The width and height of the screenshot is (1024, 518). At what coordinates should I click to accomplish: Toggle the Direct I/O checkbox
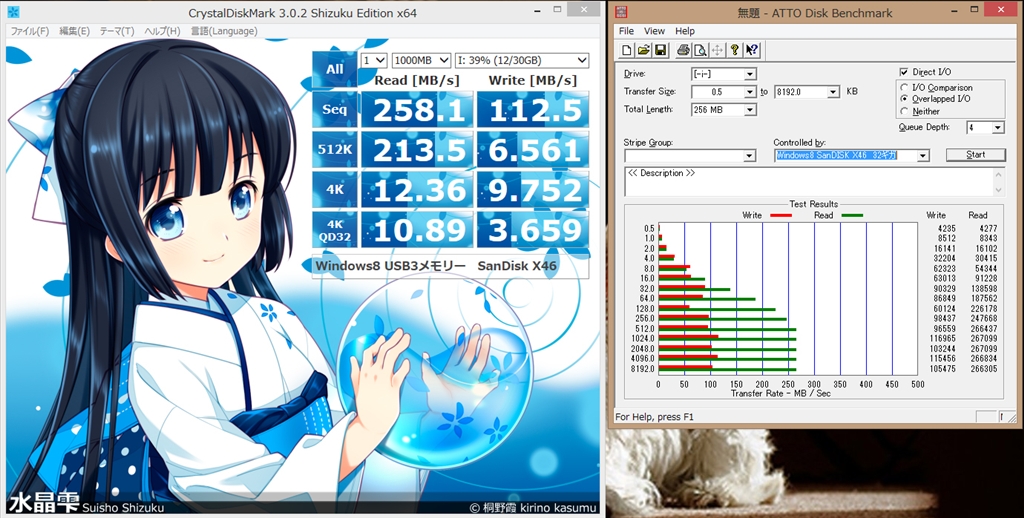pos(904,72)
